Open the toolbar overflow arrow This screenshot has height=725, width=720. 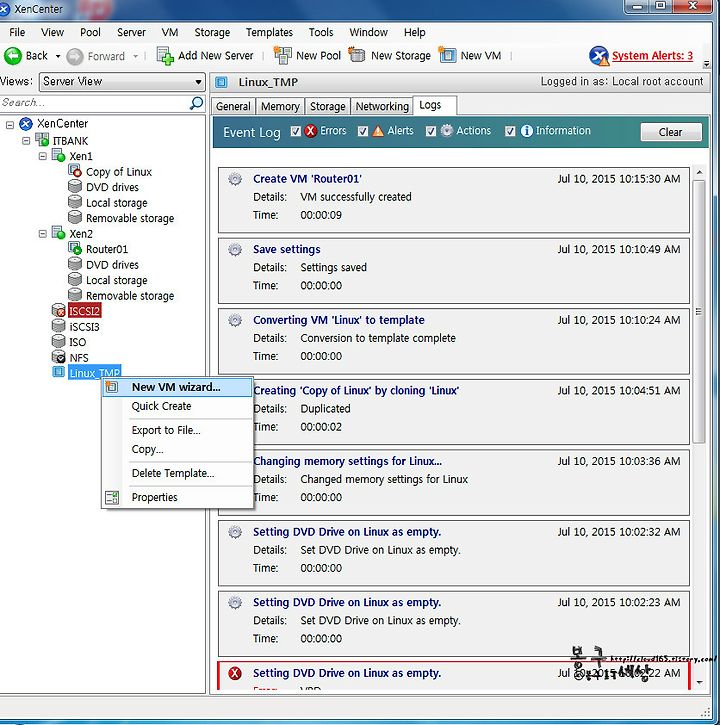pyautogui.click(x=706, y=64)
